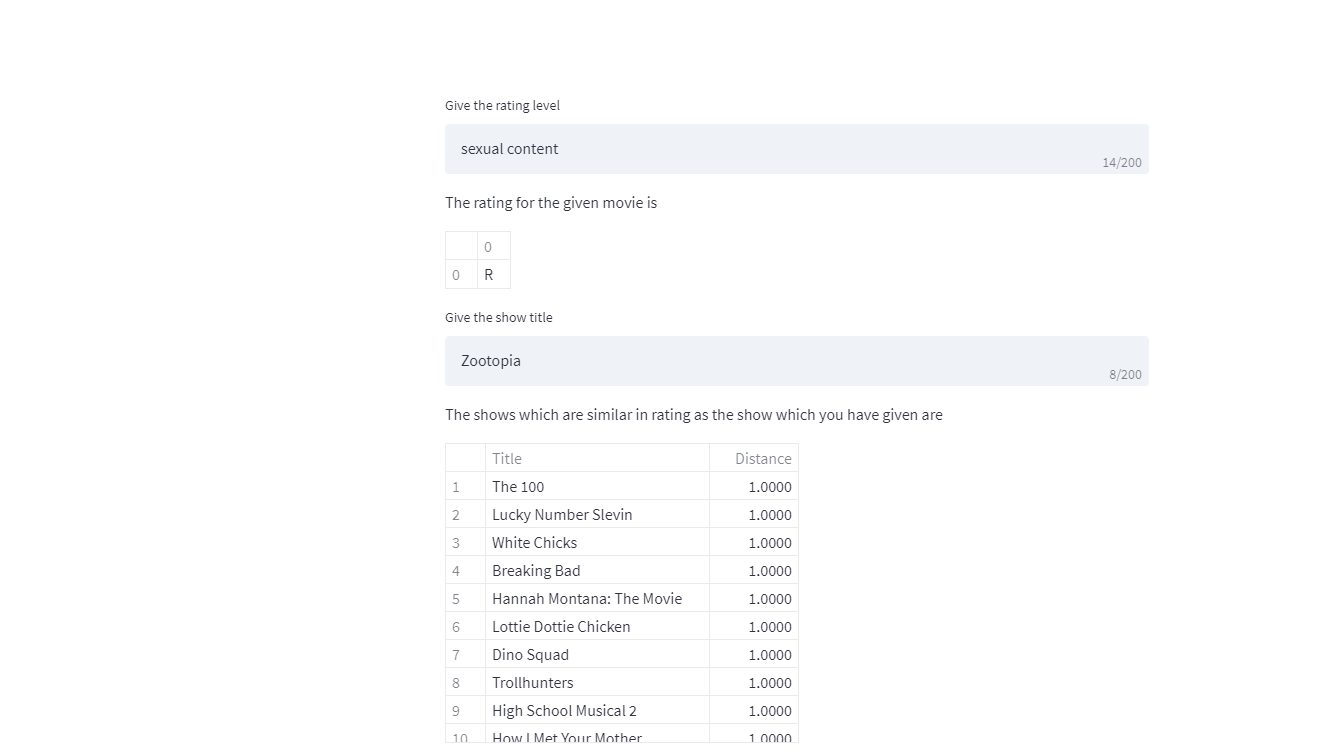This screenshot has width=1334, height=754.
Task: Click the 'Lucky Number Slevin' cell
Action: [x=562, y=514]
